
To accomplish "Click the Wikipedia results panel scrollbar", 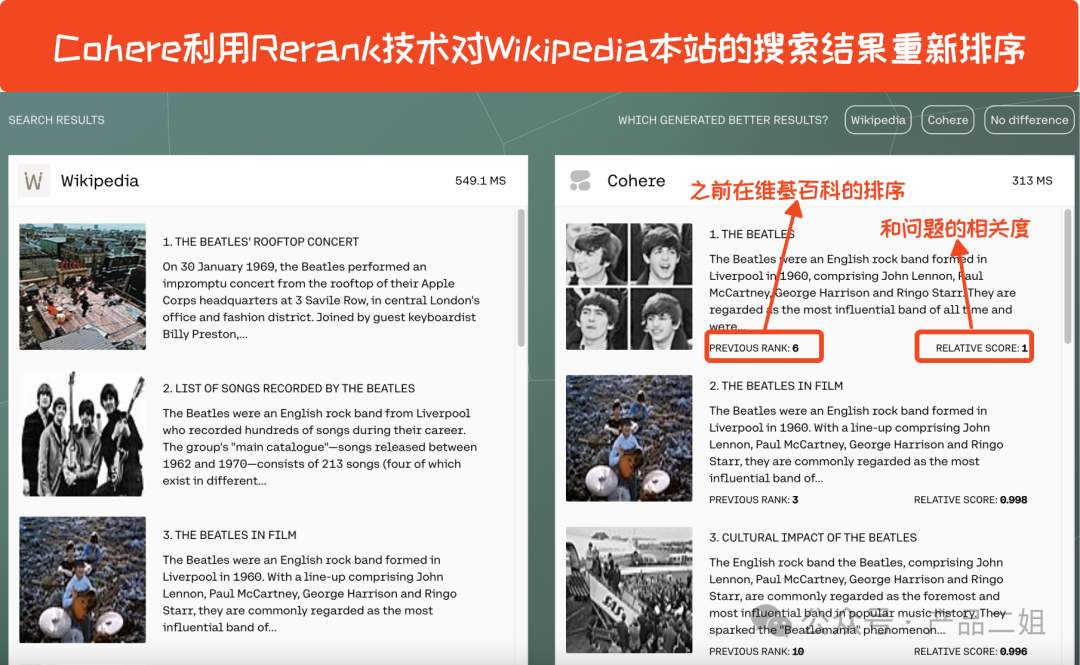I will pyautogui.click(x=521, y=278).
